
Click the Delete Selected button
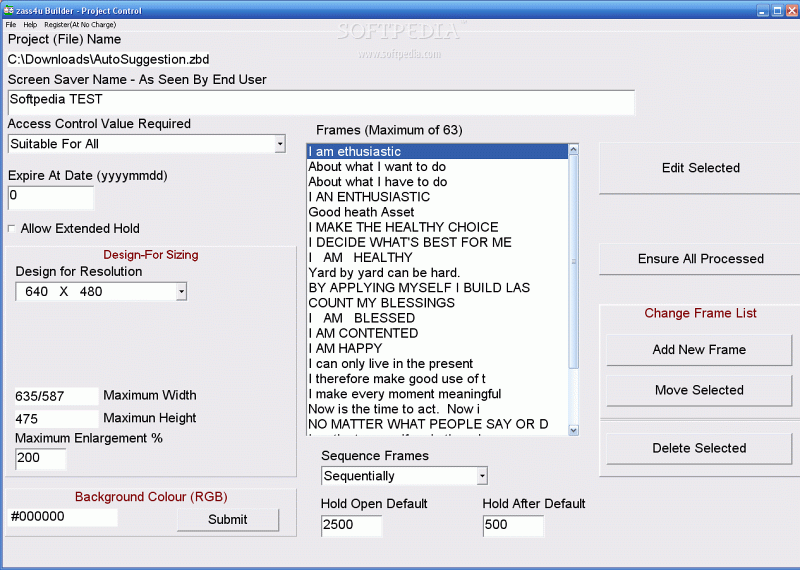point(699,448)
